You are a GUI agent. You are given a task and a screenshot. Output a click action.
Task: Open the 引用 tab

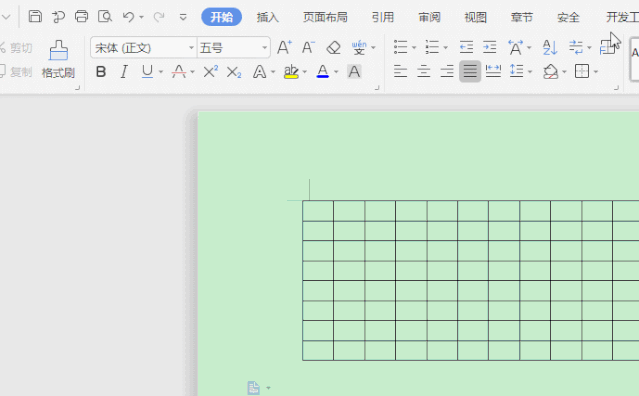pos(383,17)
